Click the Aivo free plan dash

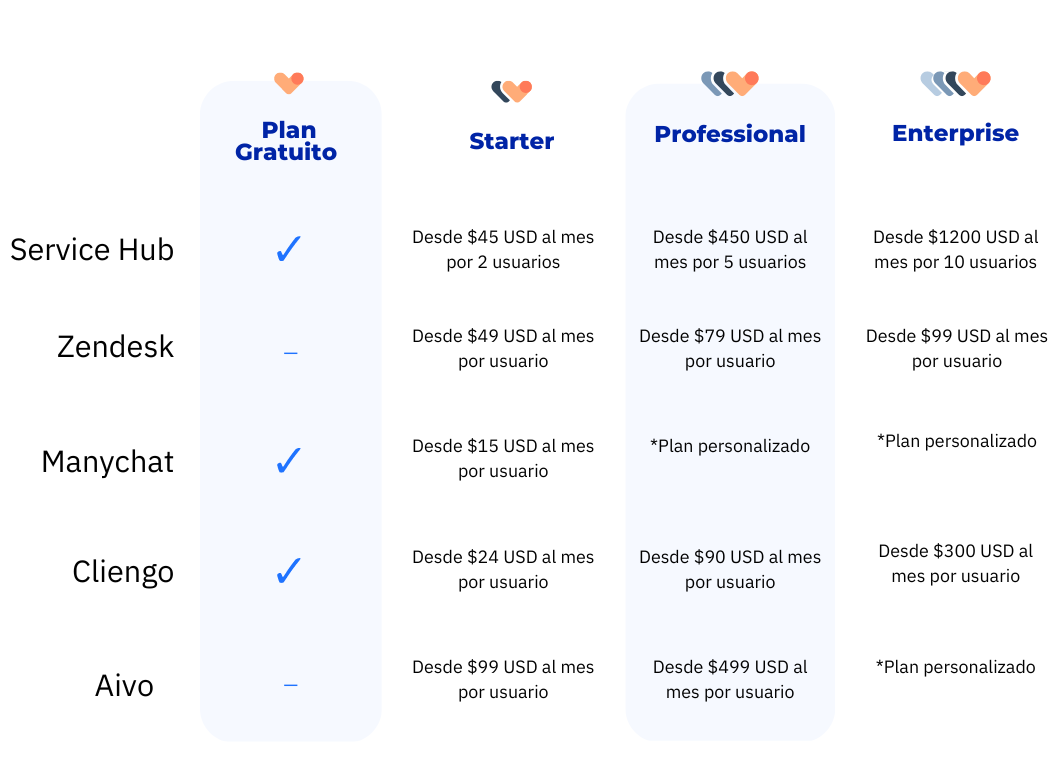coord(290,685)
